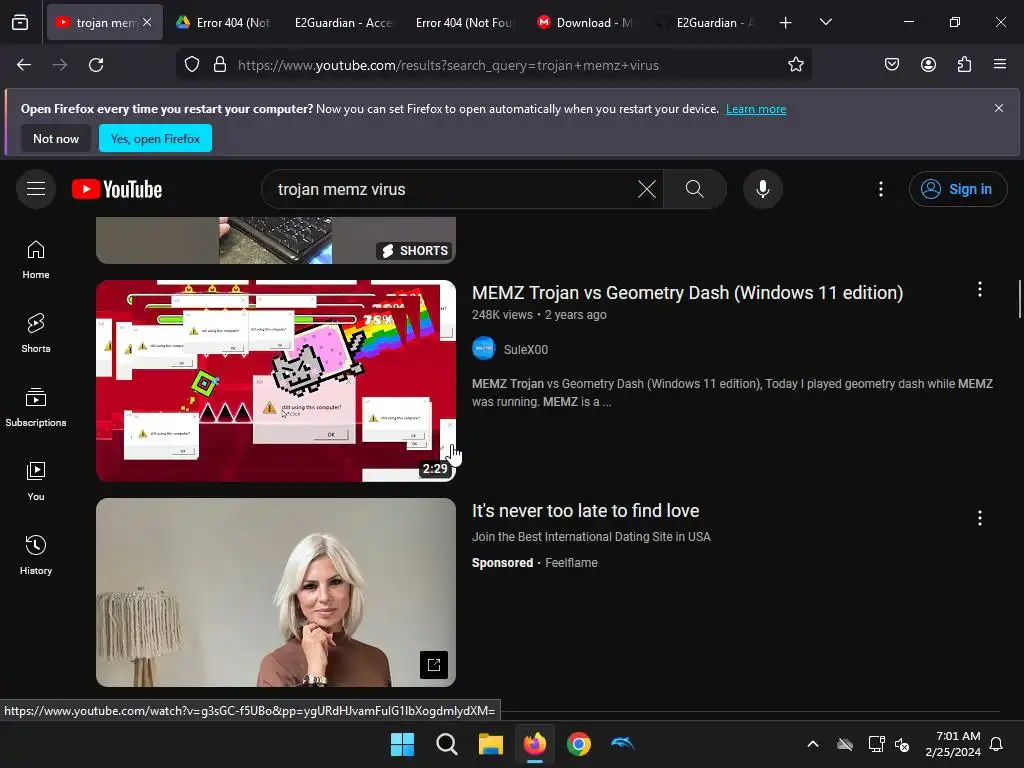The image size is (1024, 768).
Task: Open Firefox application hamburger menu
Action: coord(1000,65)
